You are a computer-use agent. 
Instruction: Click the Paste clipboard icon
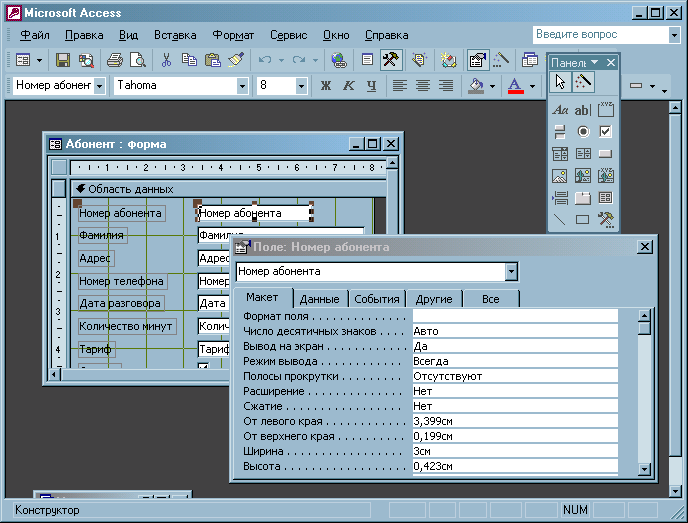(x=213, y=60)
